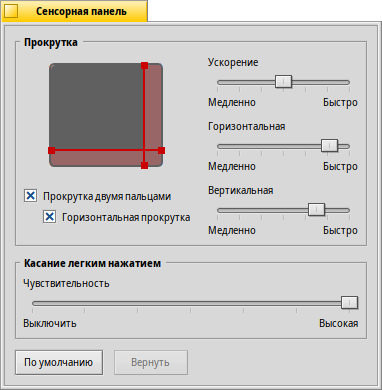Uncheck Горизонтальная прокрутка checkbox

point(50,217)
